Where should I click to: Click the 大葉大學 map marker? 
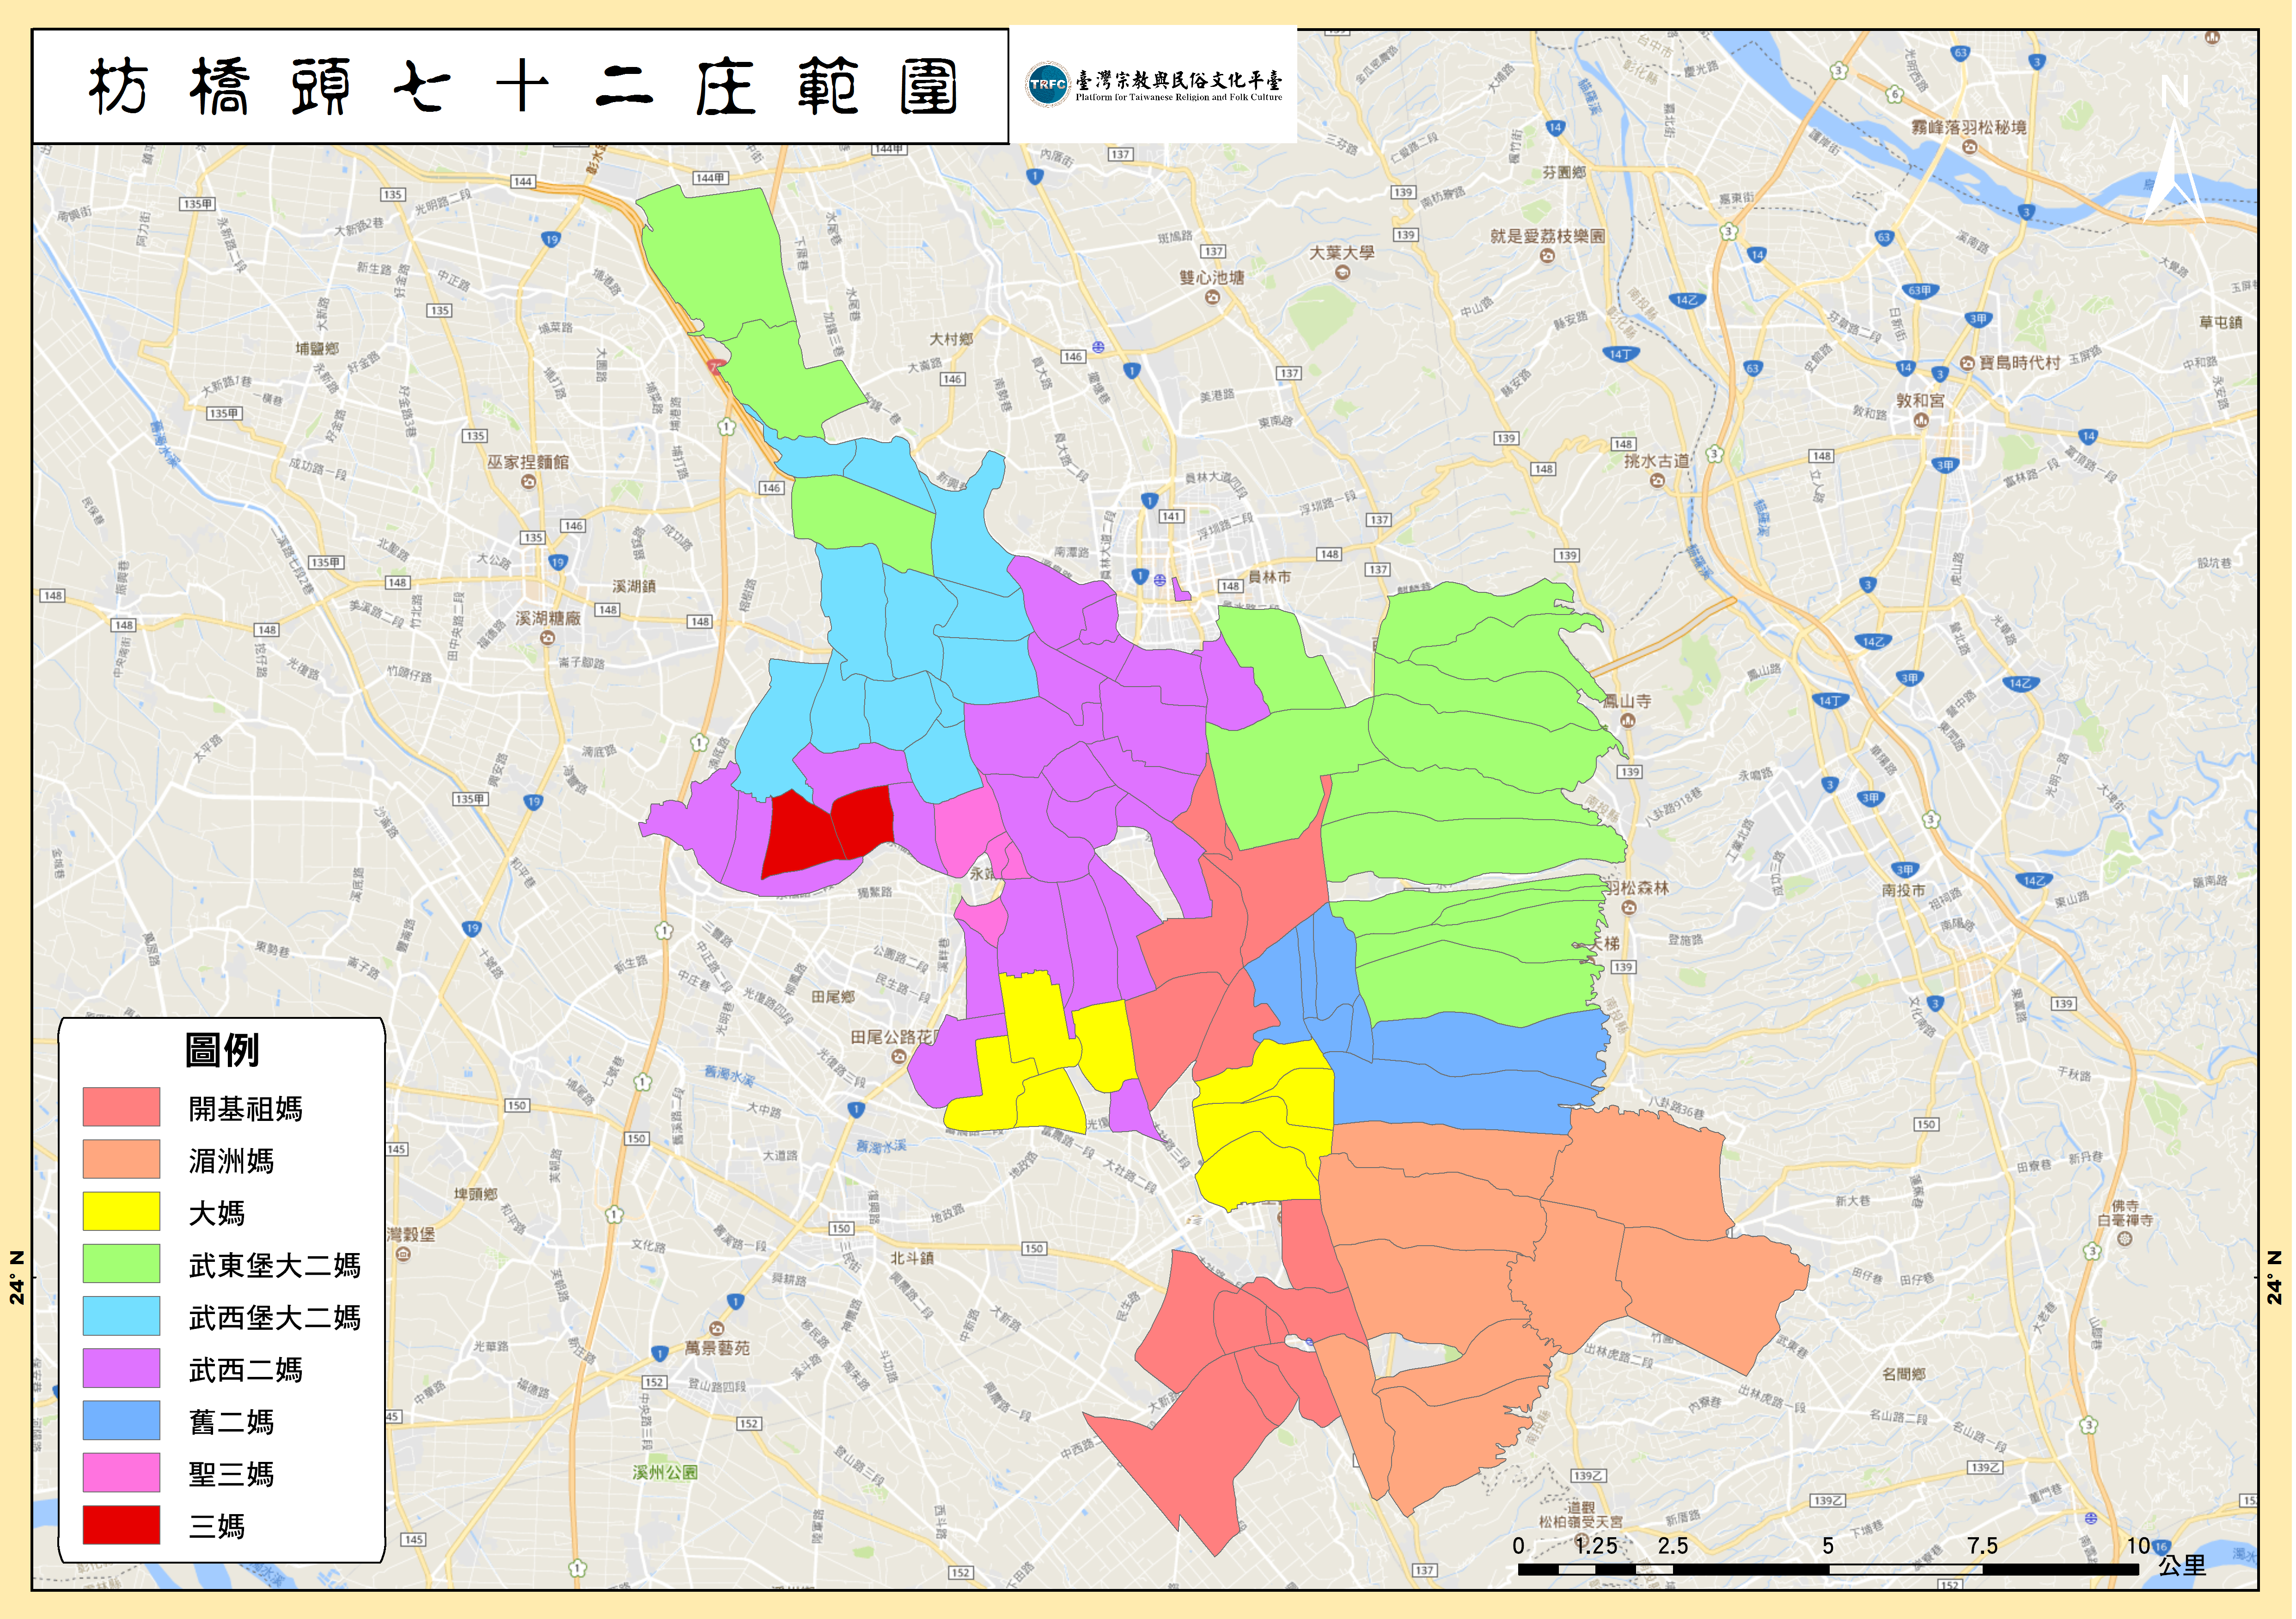pyautogui.click(x=1342, y=272)
